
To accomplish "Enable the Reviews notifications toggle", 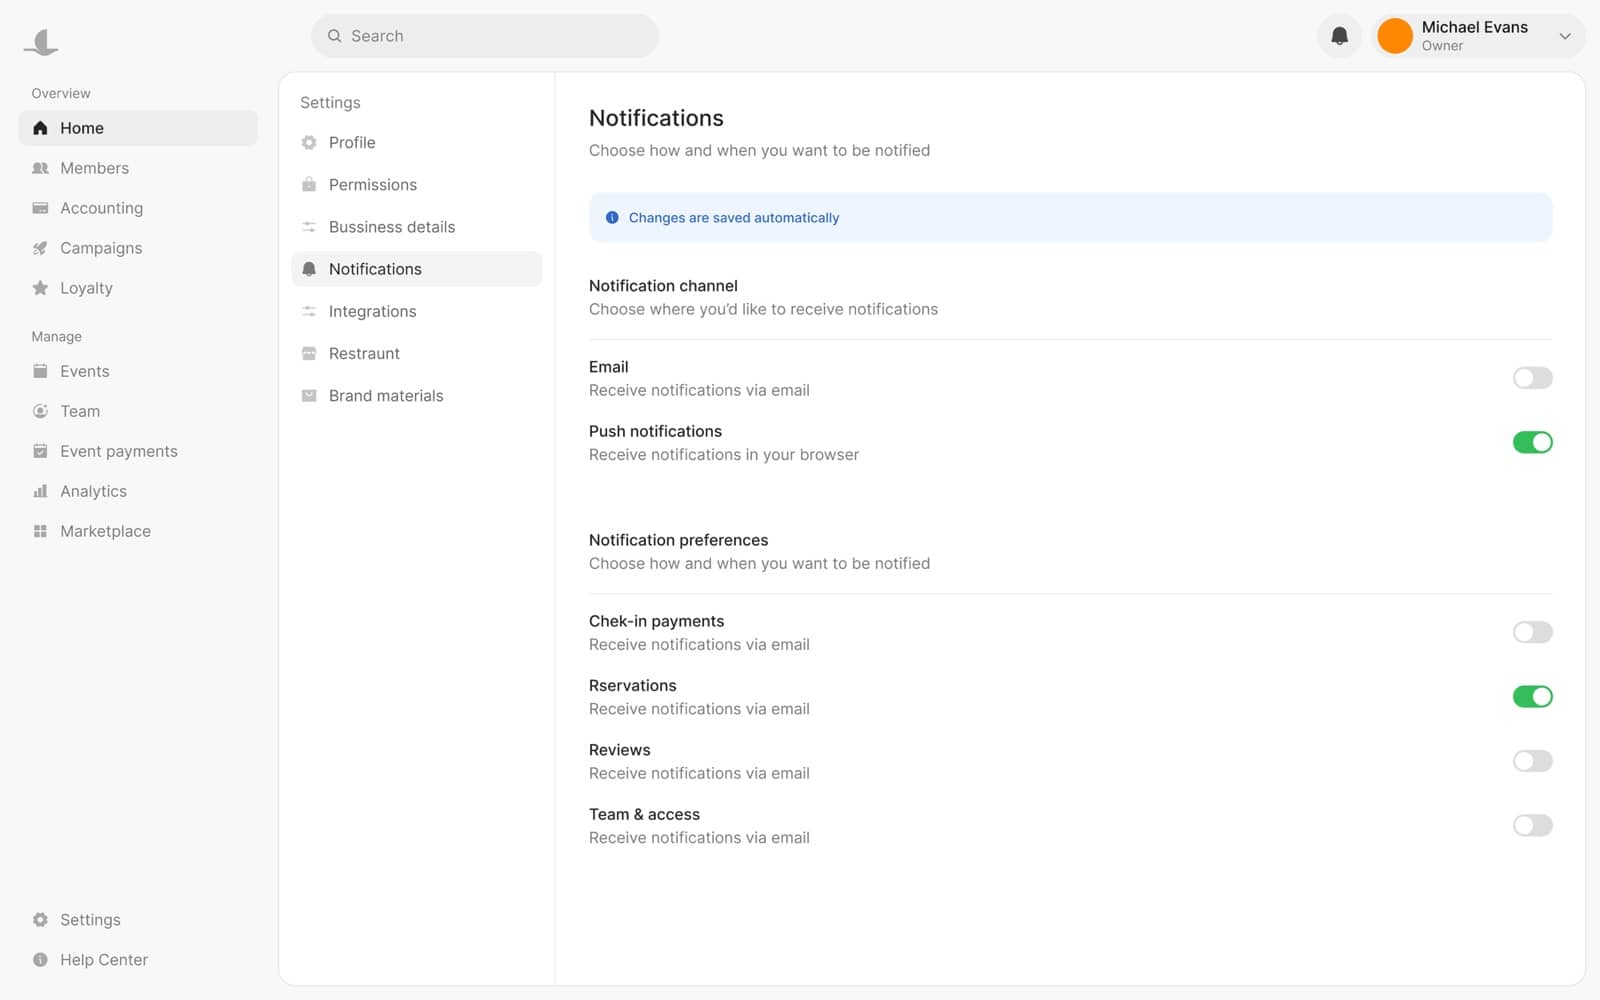I will point(1532,761).
